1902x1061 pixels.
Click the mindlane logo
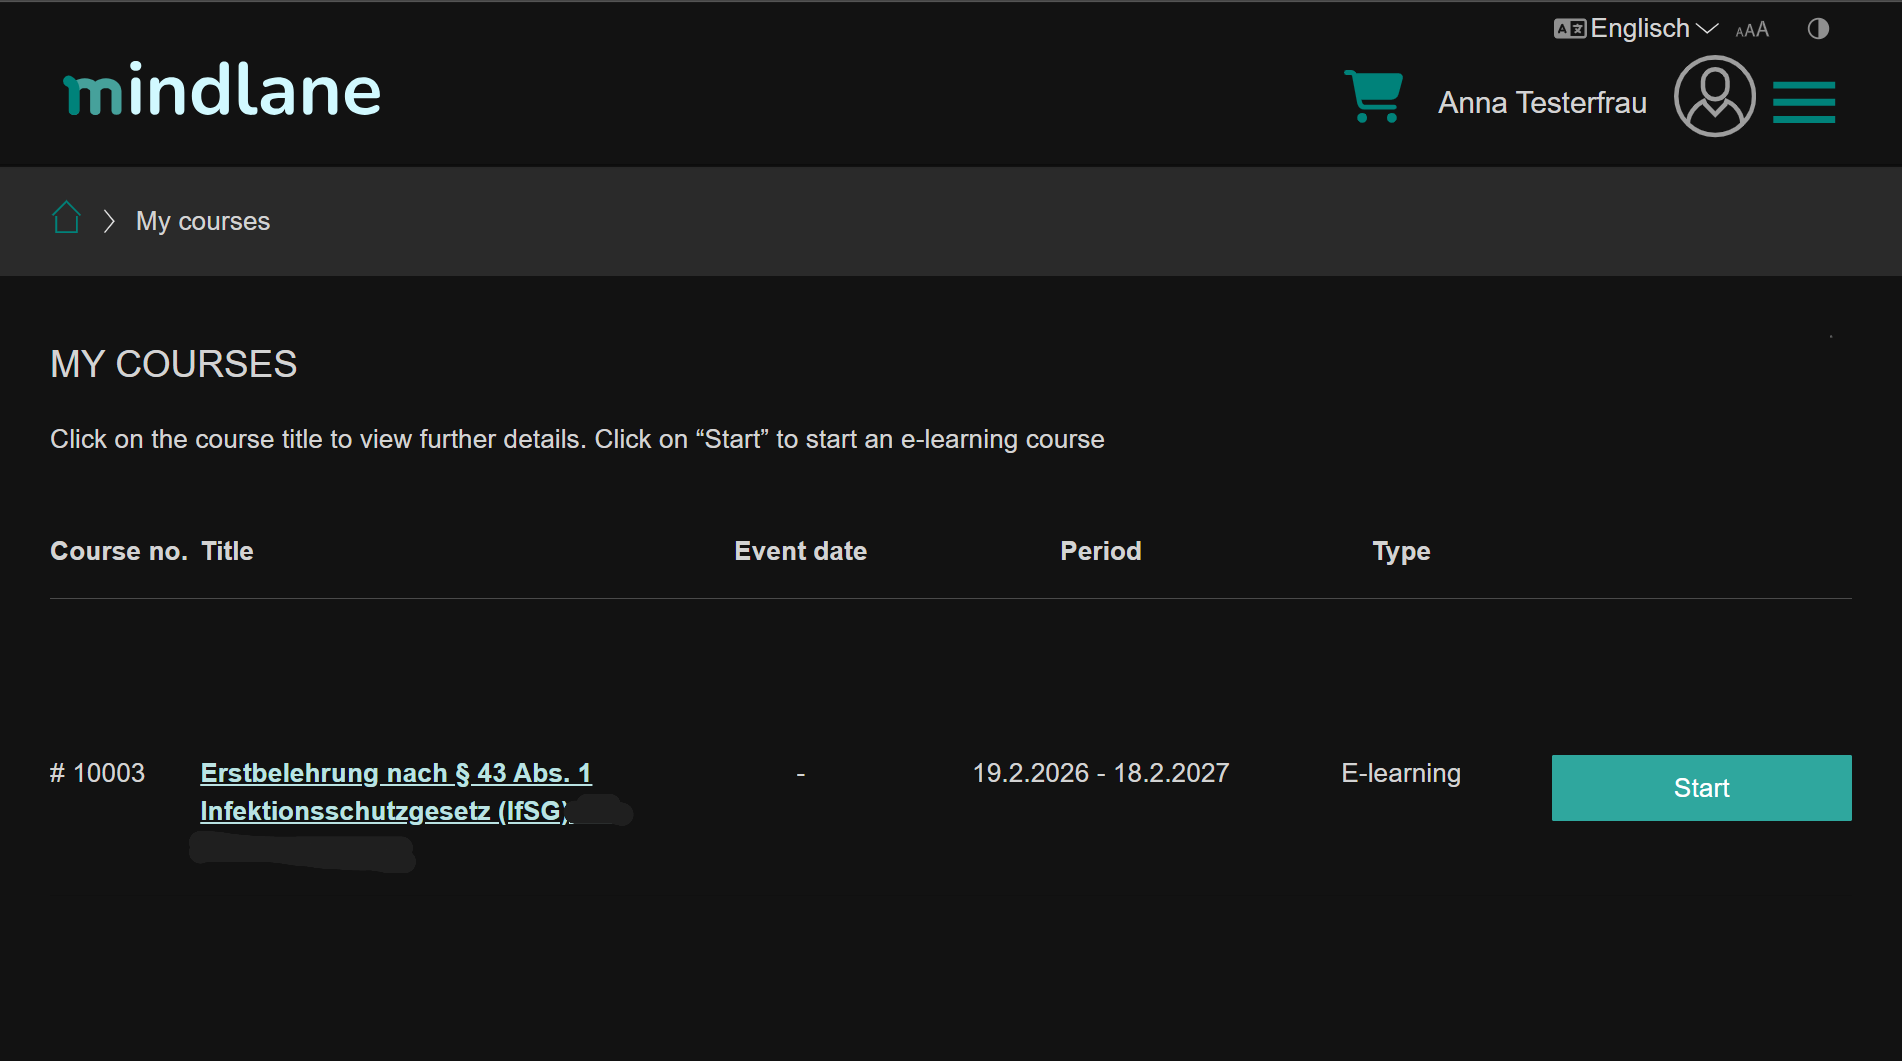tap(222, 90)
